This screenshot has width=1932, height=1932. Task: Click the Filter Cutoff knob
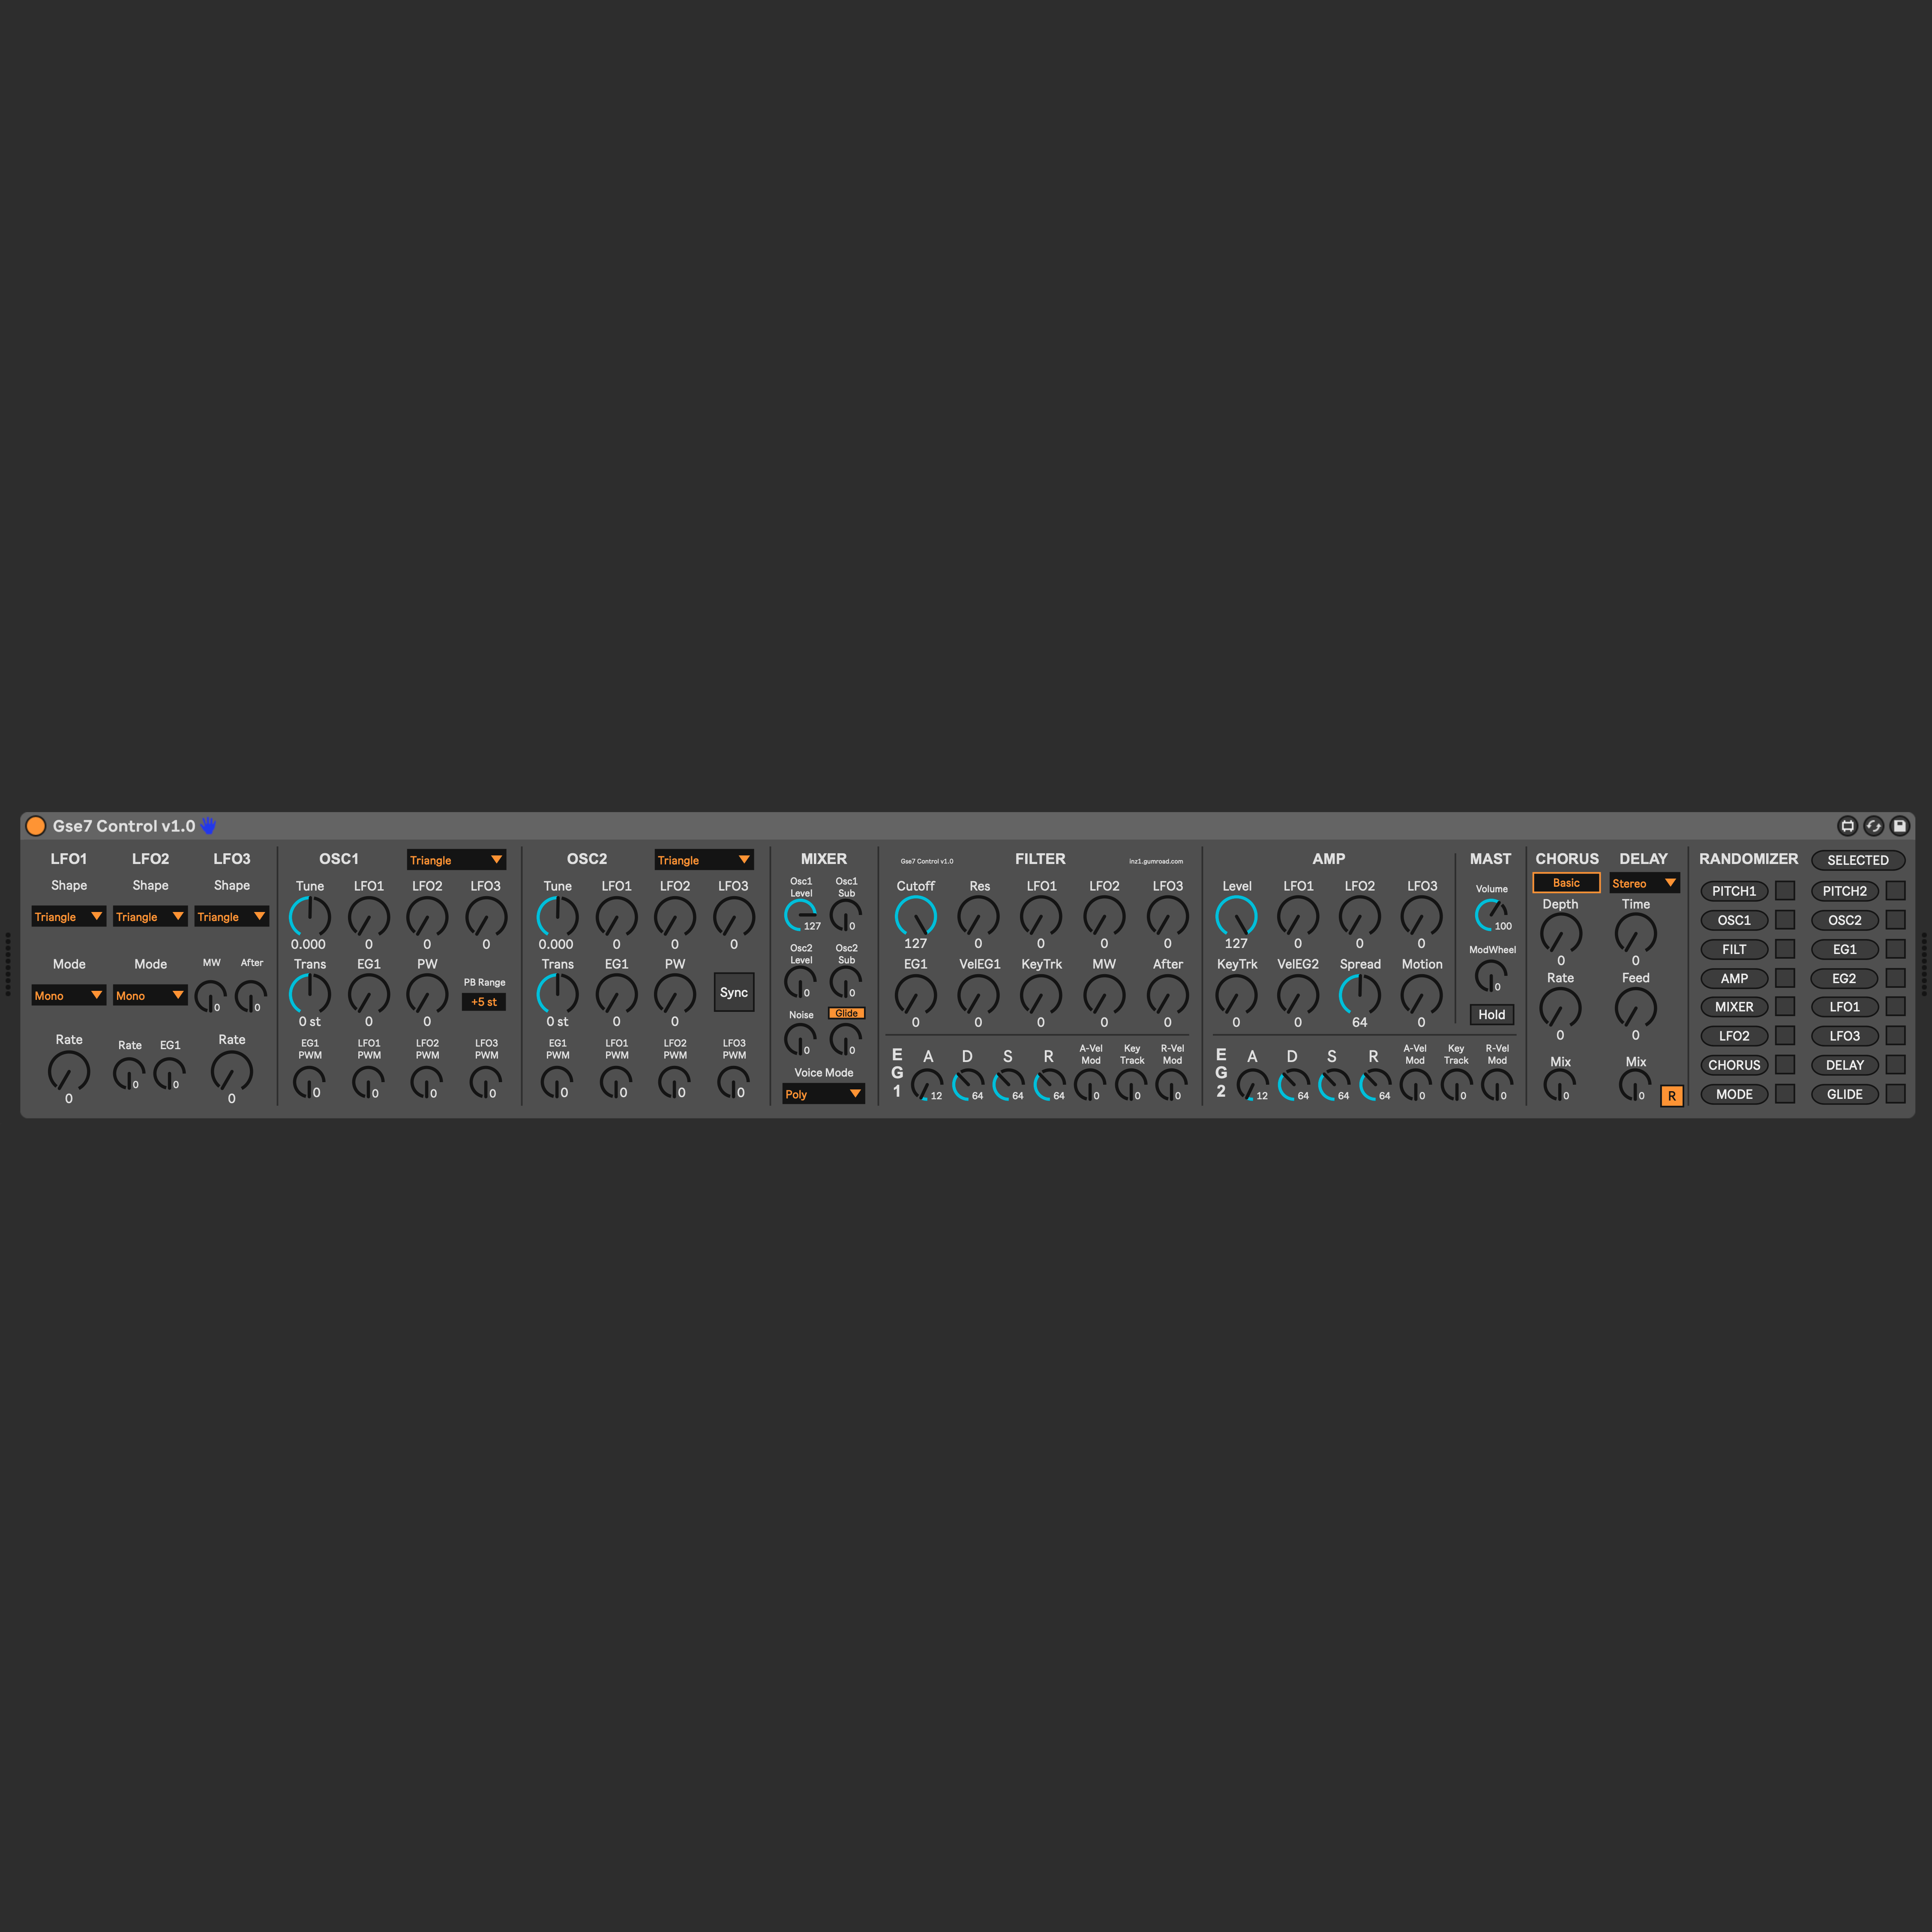point(915,916)
